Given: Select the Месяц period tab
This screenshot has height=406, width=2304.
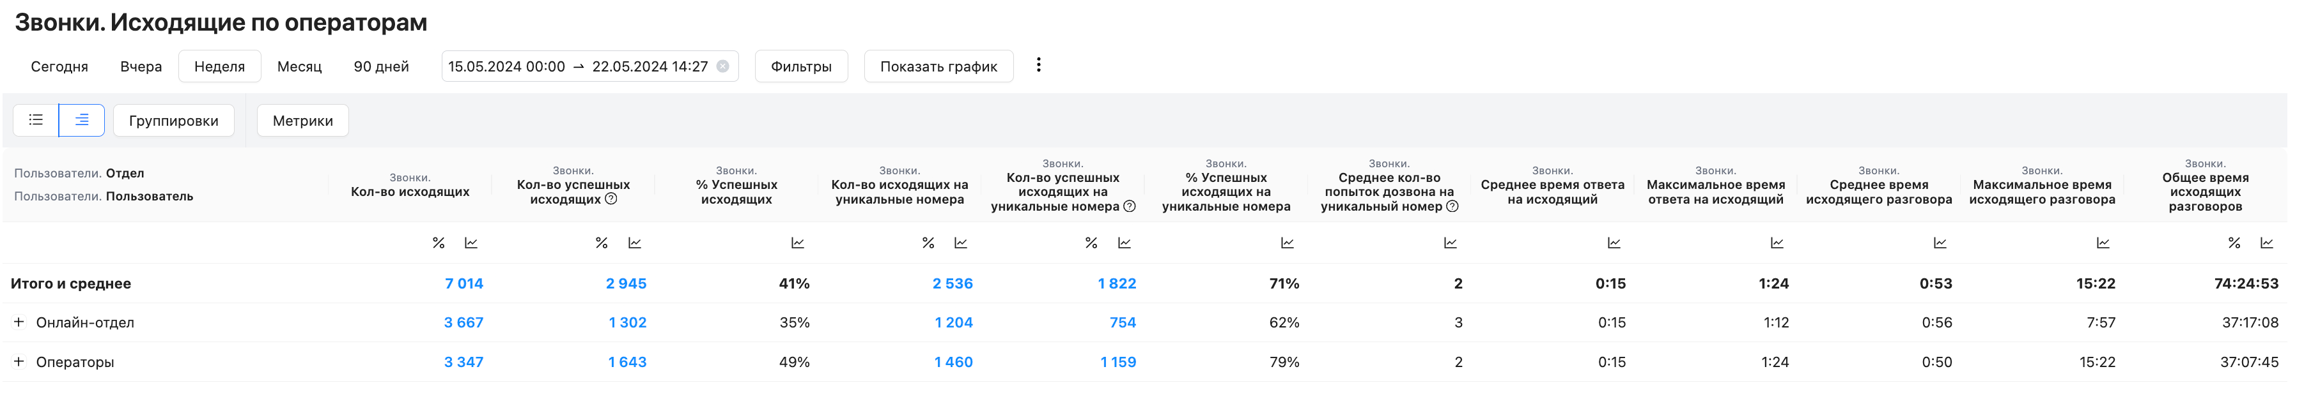Looking at the screenshot, I should [x=299, y=67].
